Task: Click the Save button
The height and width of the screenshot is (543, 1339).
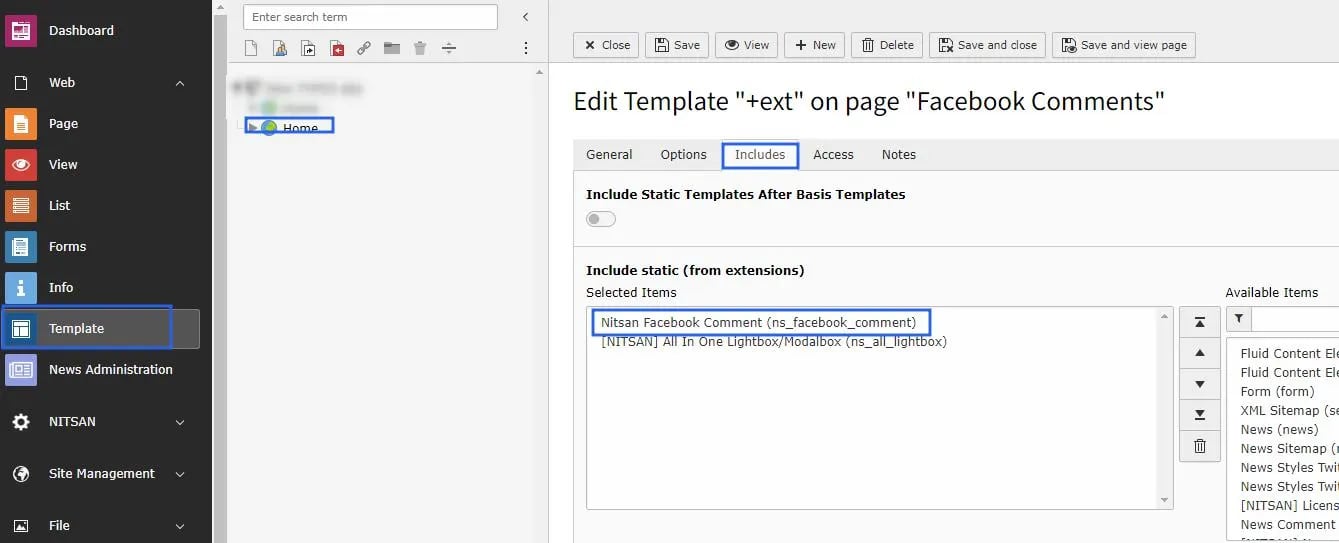Action: pyautogui.click(x=677, y=45)
